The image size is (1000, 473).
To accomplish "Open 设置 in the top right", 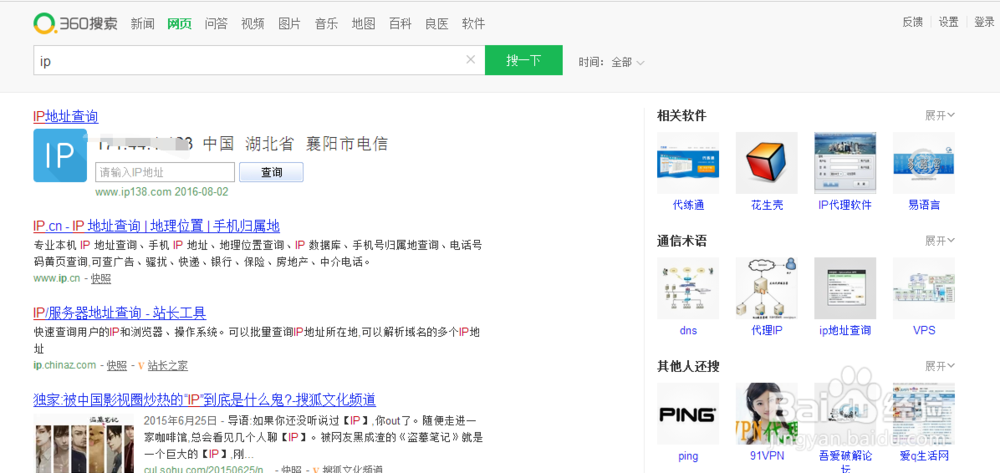I will 948,22.
